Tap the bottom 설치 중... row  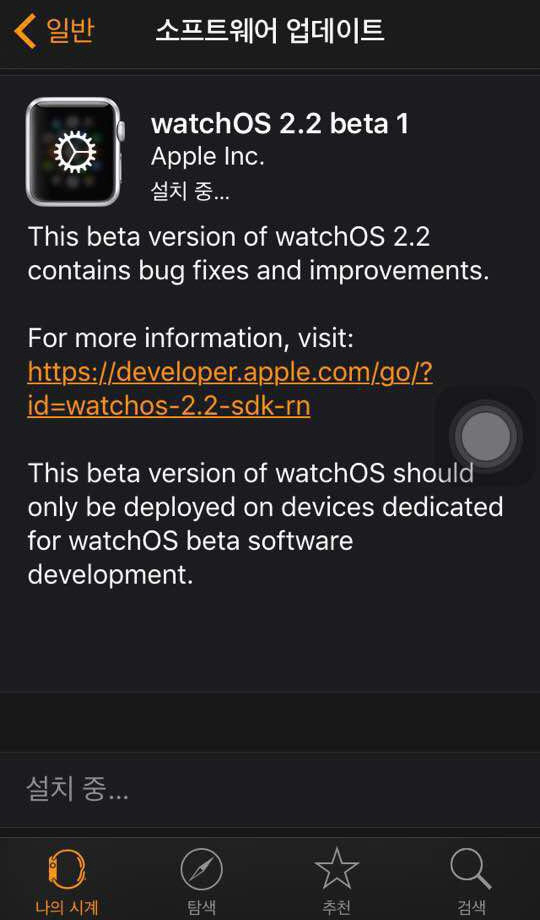tap(270, 790)
